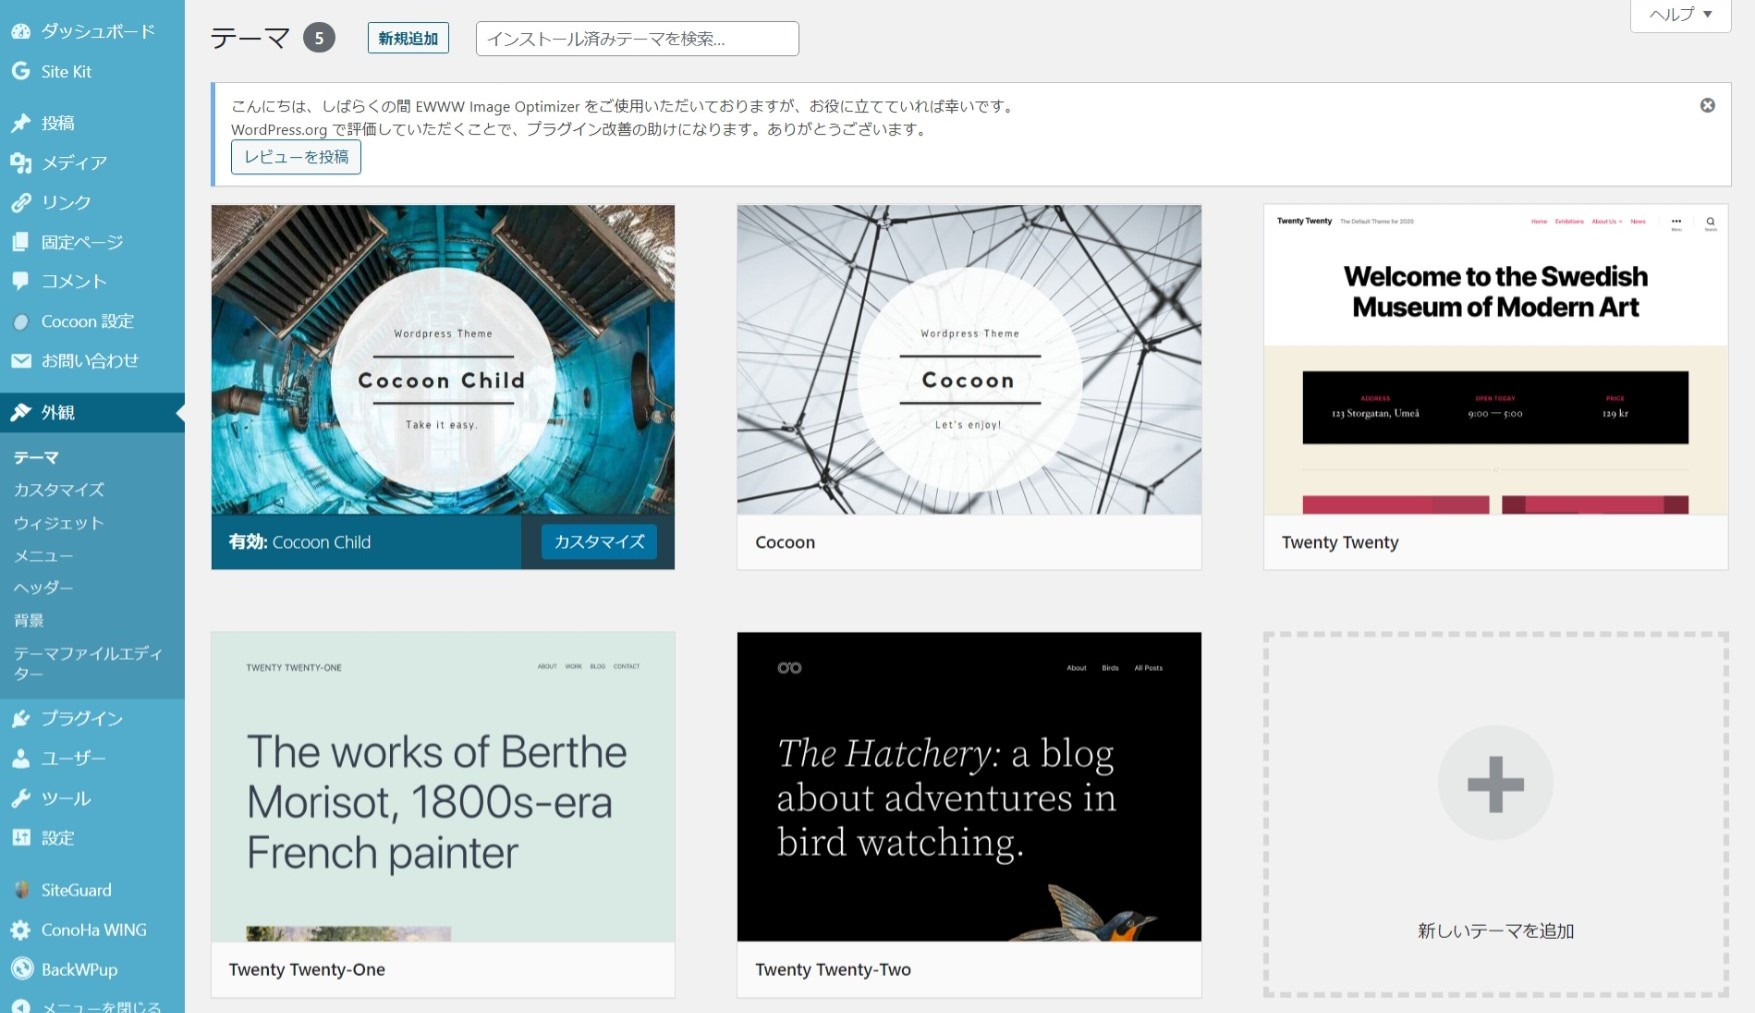Expand the ヘルプ dropdown tab

[1680, 14]
